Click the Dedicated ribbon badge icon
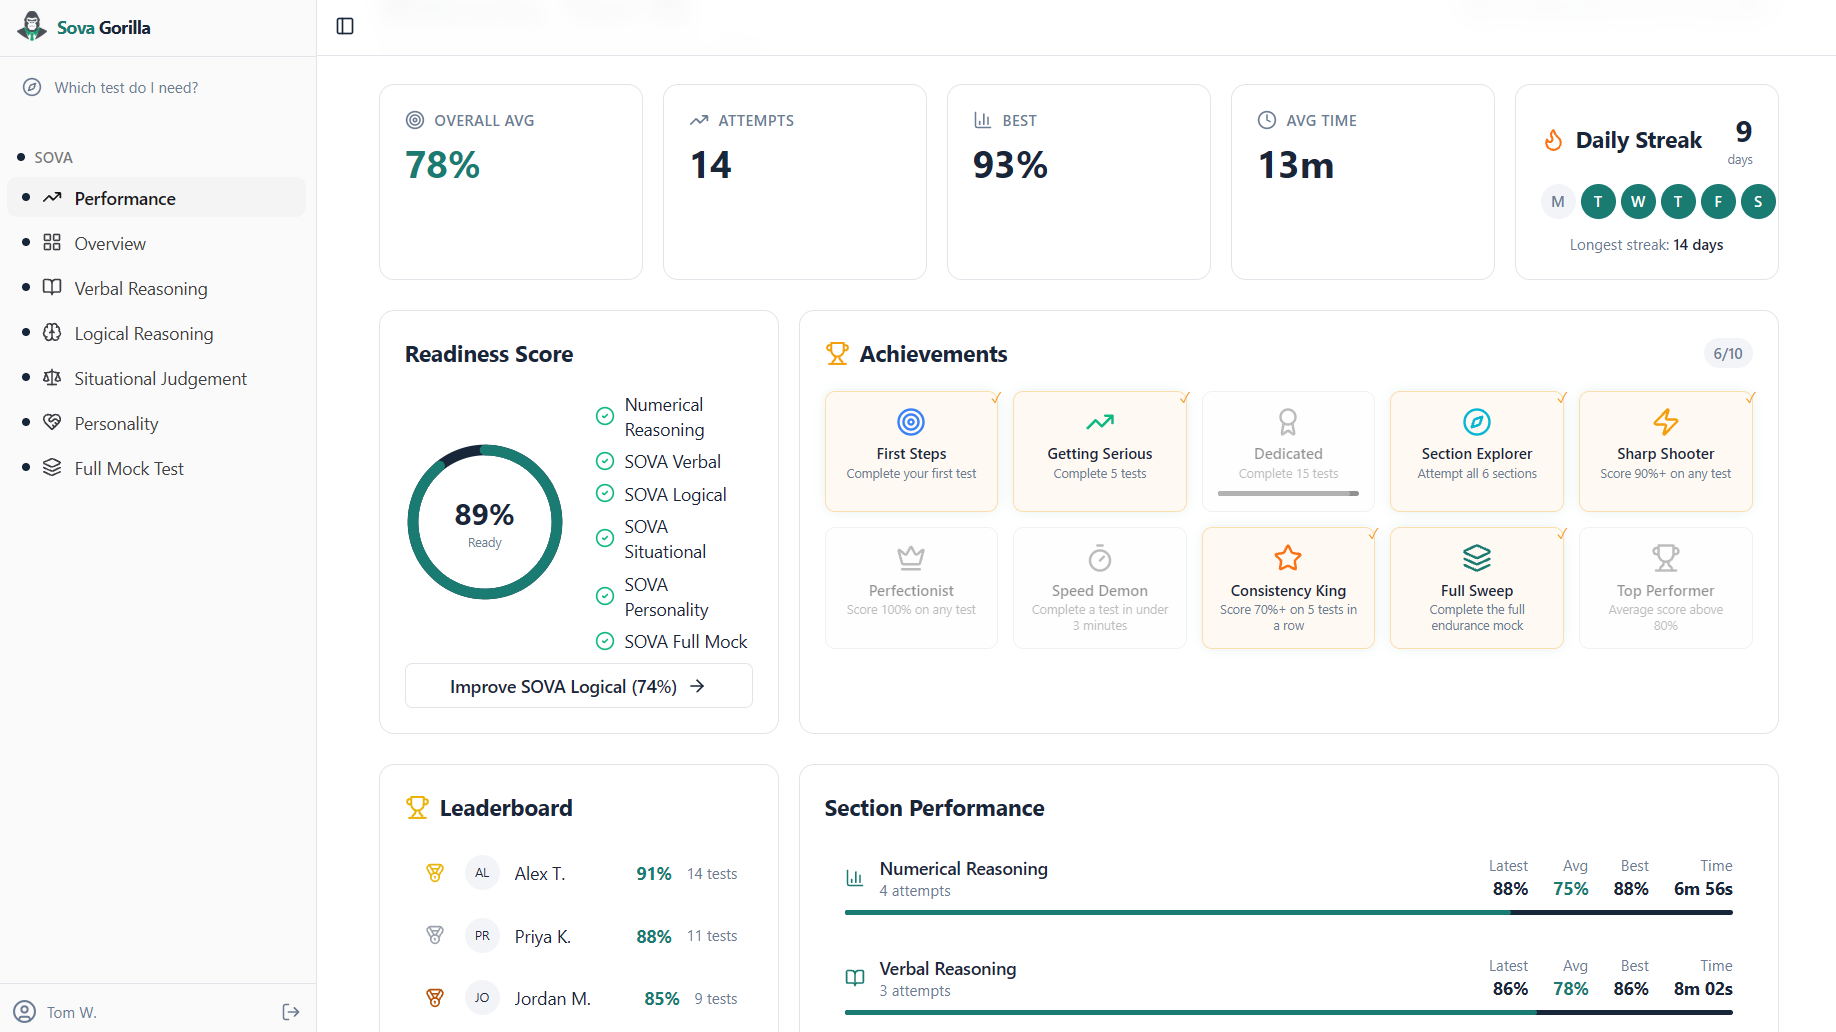 point(1288,422)
